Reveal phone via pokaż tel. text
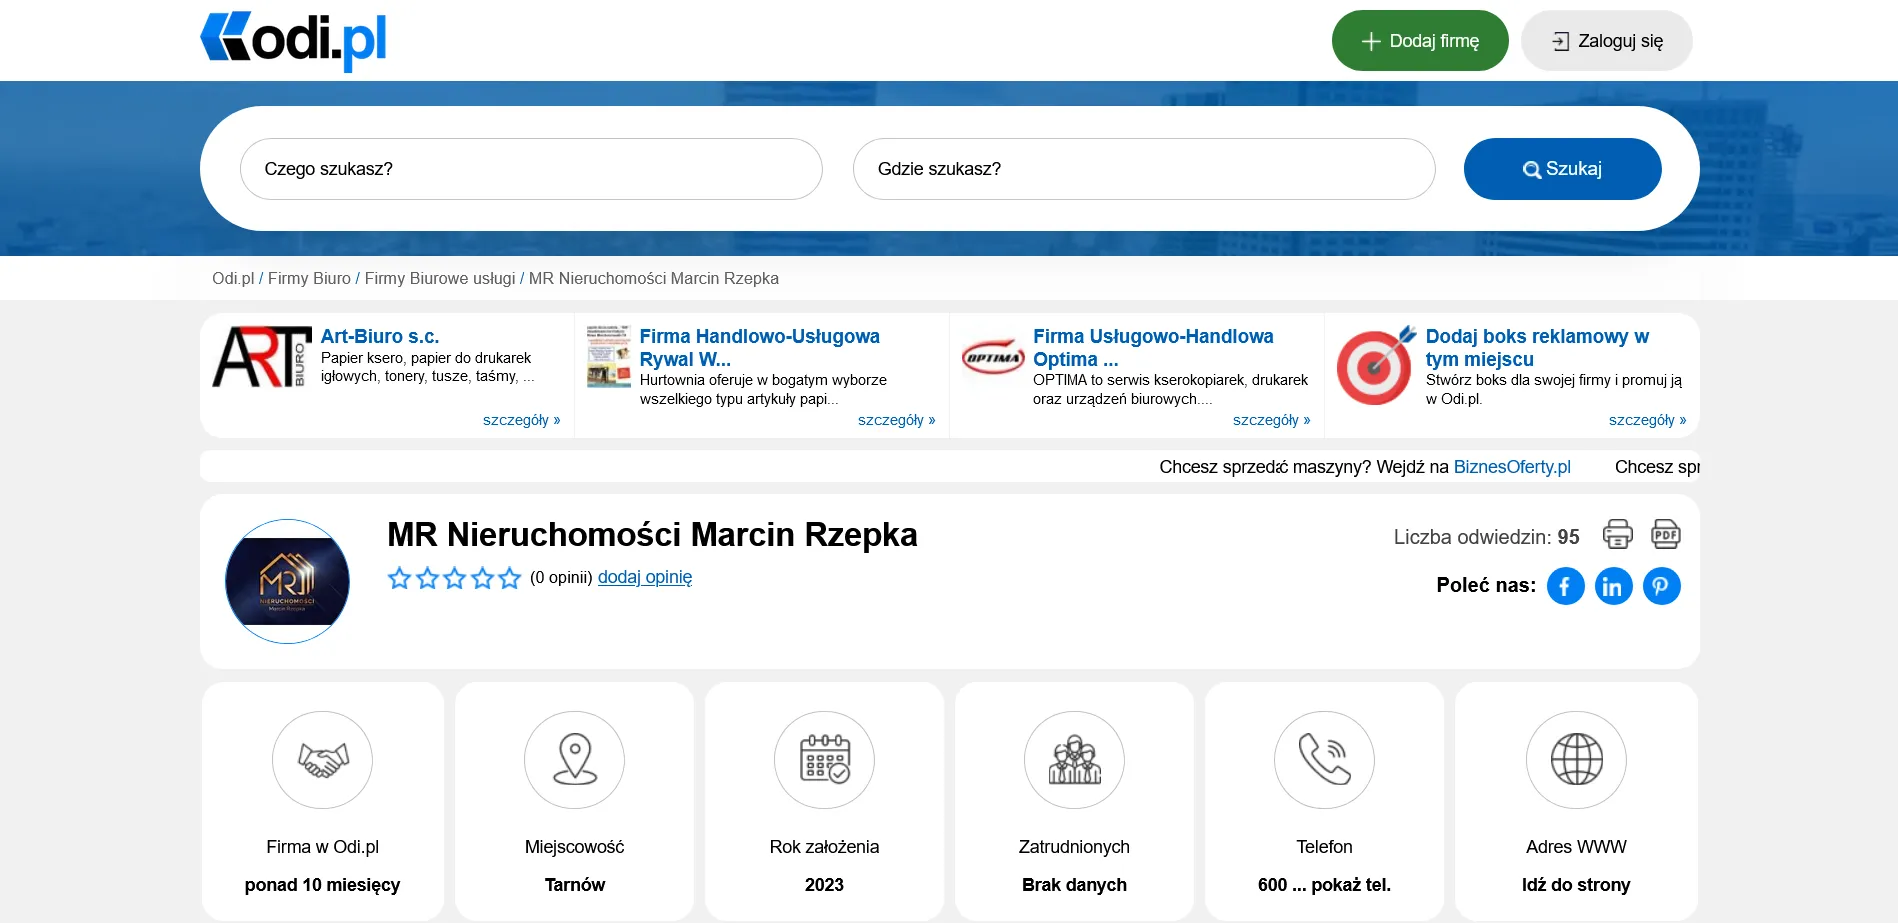This screenshot has width=1898, height=923. point(1351,885)
